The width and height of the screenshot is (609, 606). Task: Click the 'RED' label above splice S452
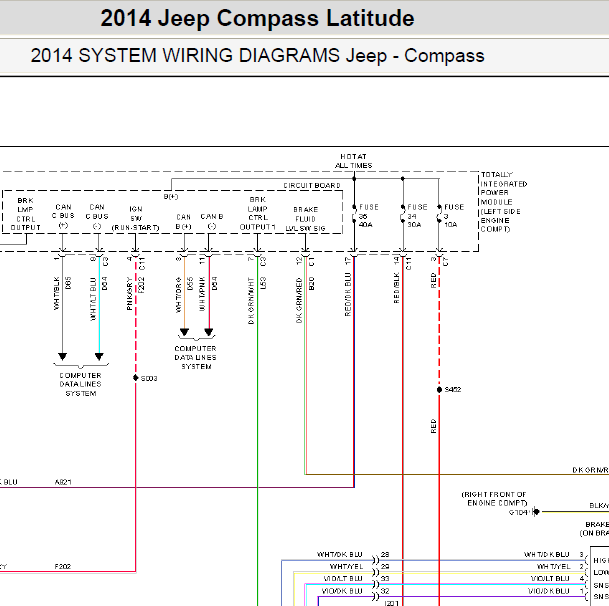tap(433, 280)
